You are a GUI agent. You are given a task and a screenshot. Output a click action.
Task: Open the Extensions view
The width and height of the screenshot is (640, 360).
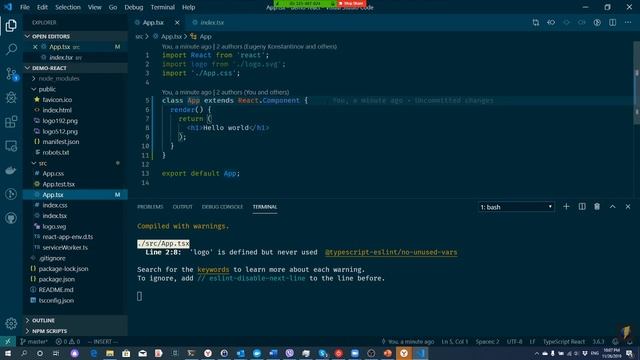point(11,122)
